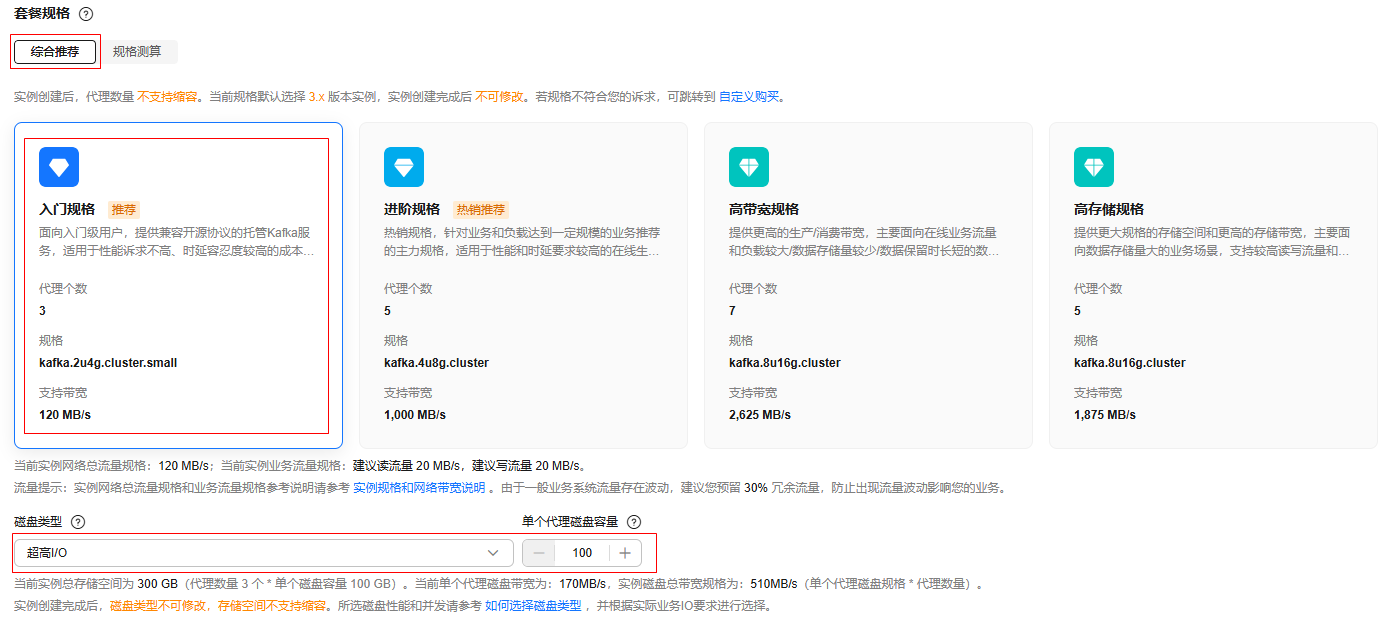Click help icon beside 套餐规格

click(86, 14)
